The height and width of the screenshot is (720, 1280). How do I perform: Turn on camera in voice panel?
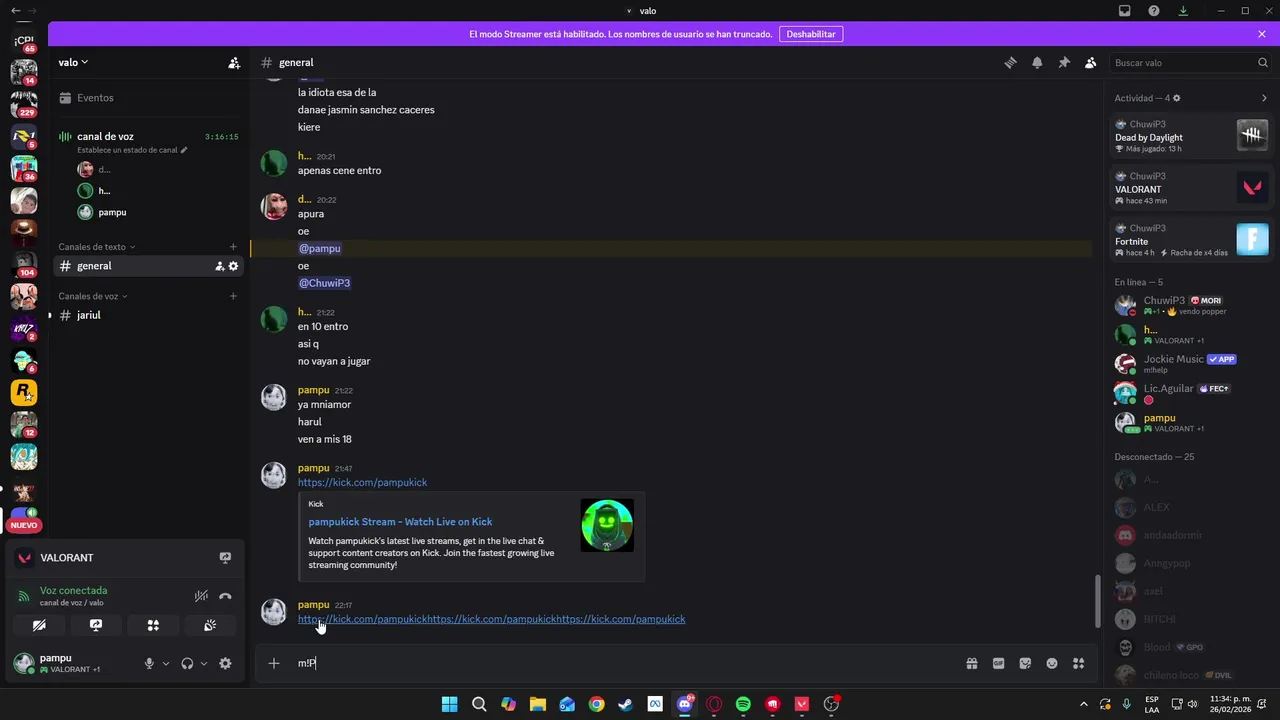[x=39, y=625]
